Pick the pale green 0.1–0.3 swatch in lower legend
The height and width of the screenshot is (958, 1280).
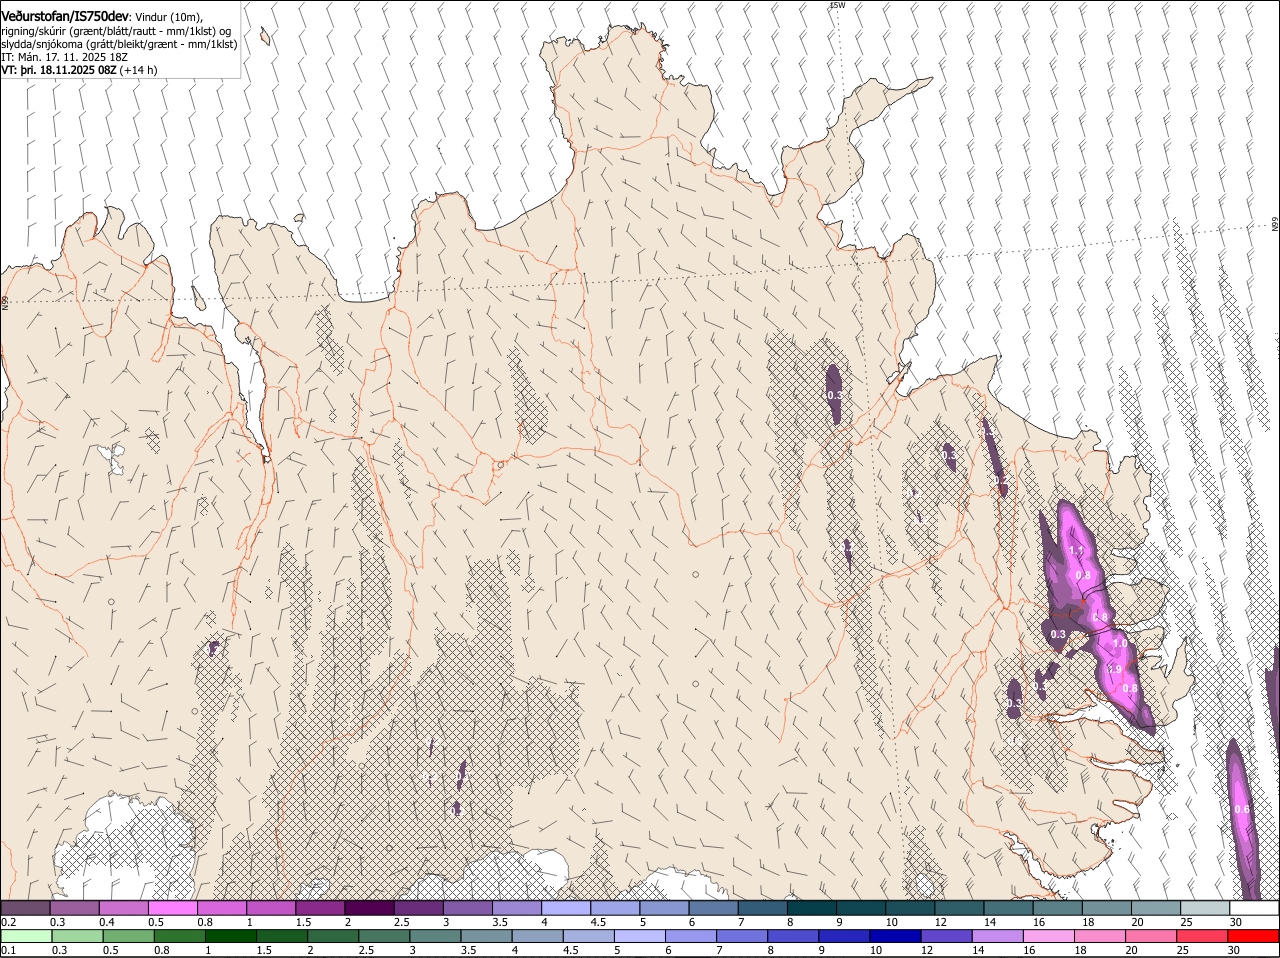(x=26, y=937)
